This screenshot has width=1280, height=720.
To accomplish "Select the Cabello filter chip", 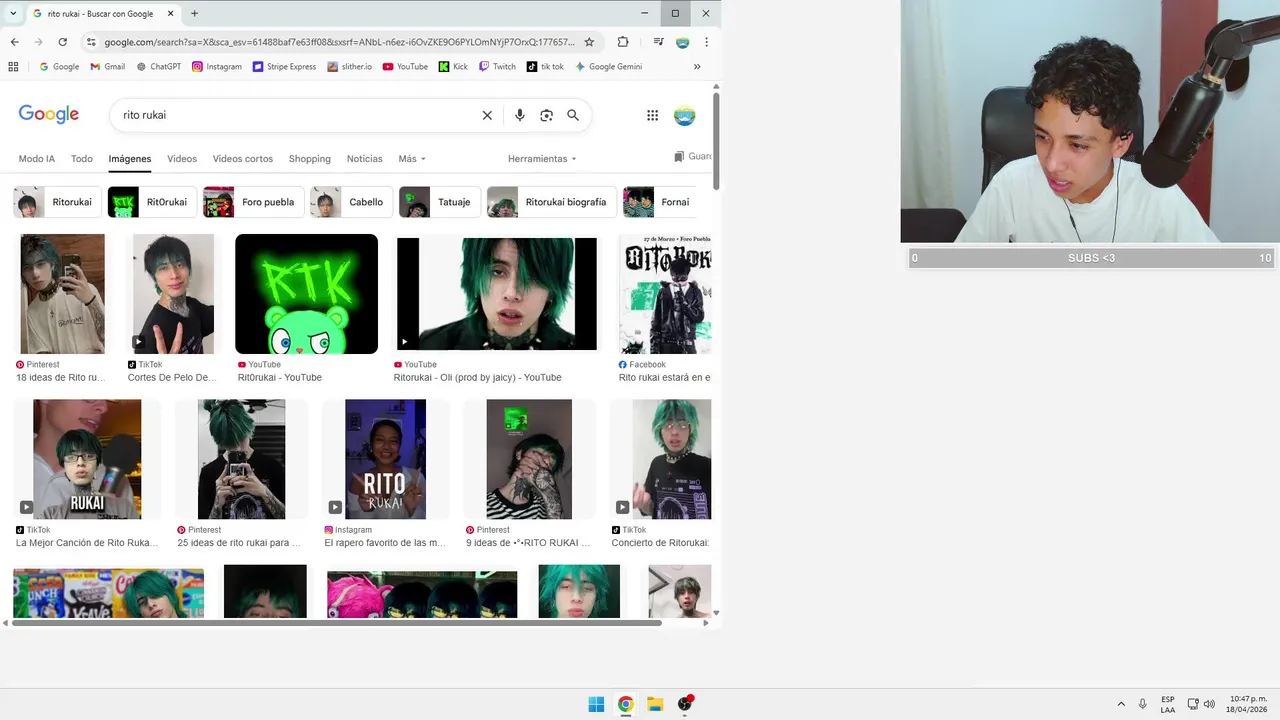I will click(351, 202).
